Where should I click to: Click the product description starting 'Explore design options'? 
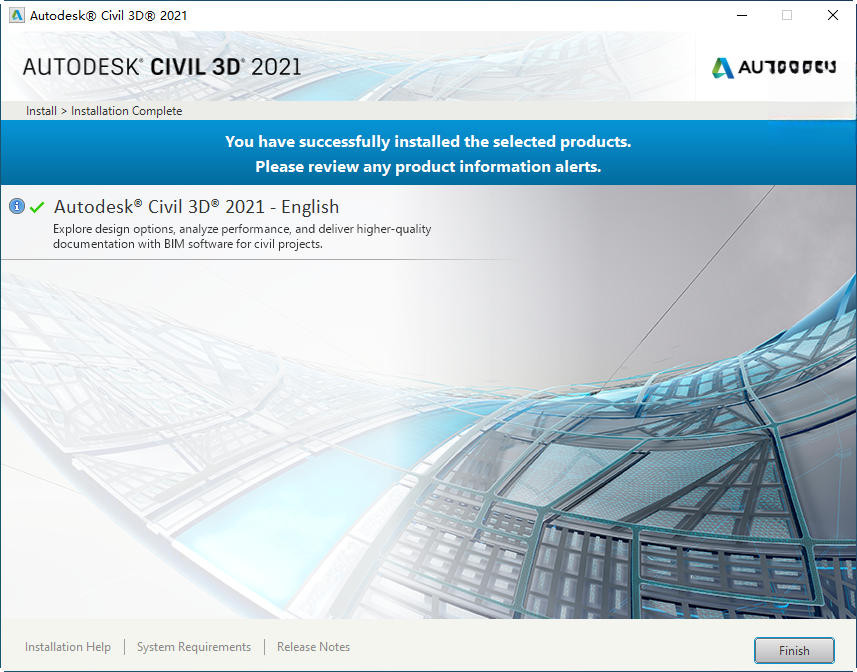[x=242, y=236]
